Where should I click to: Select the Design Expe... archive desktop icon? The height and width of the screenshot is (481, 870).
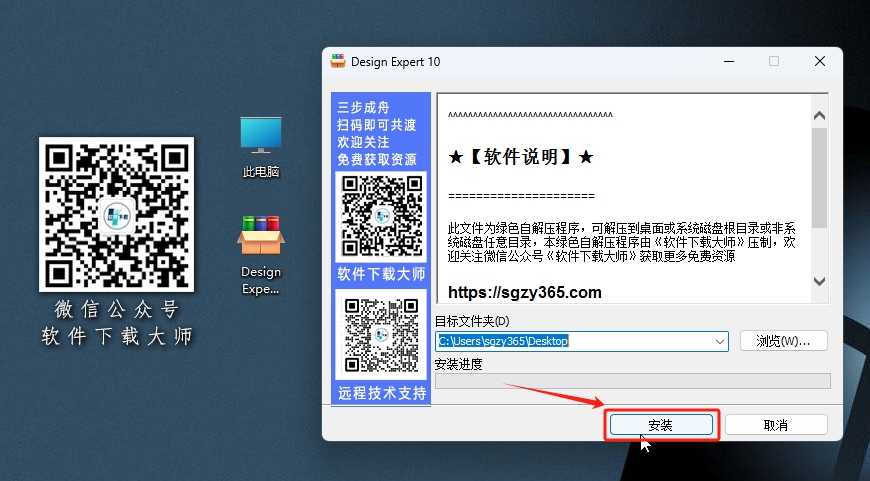[x=261, y=255]
